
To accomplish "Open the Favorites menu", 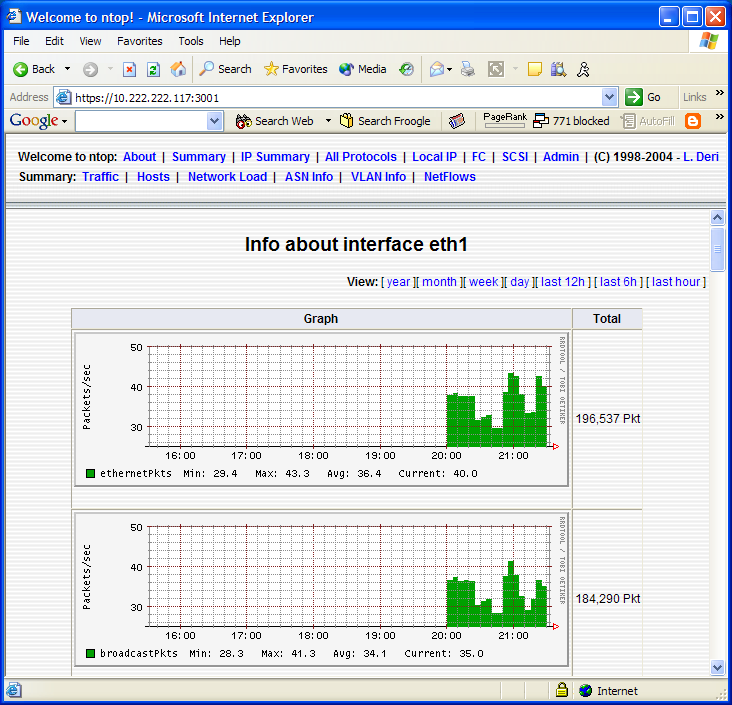I will (x=139, y=41).
